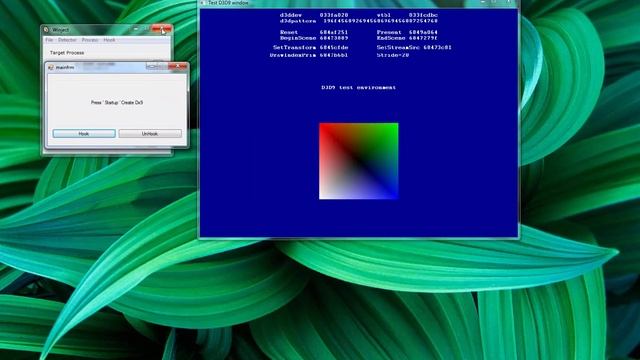Click the Target Process label

tap(67, 53)
